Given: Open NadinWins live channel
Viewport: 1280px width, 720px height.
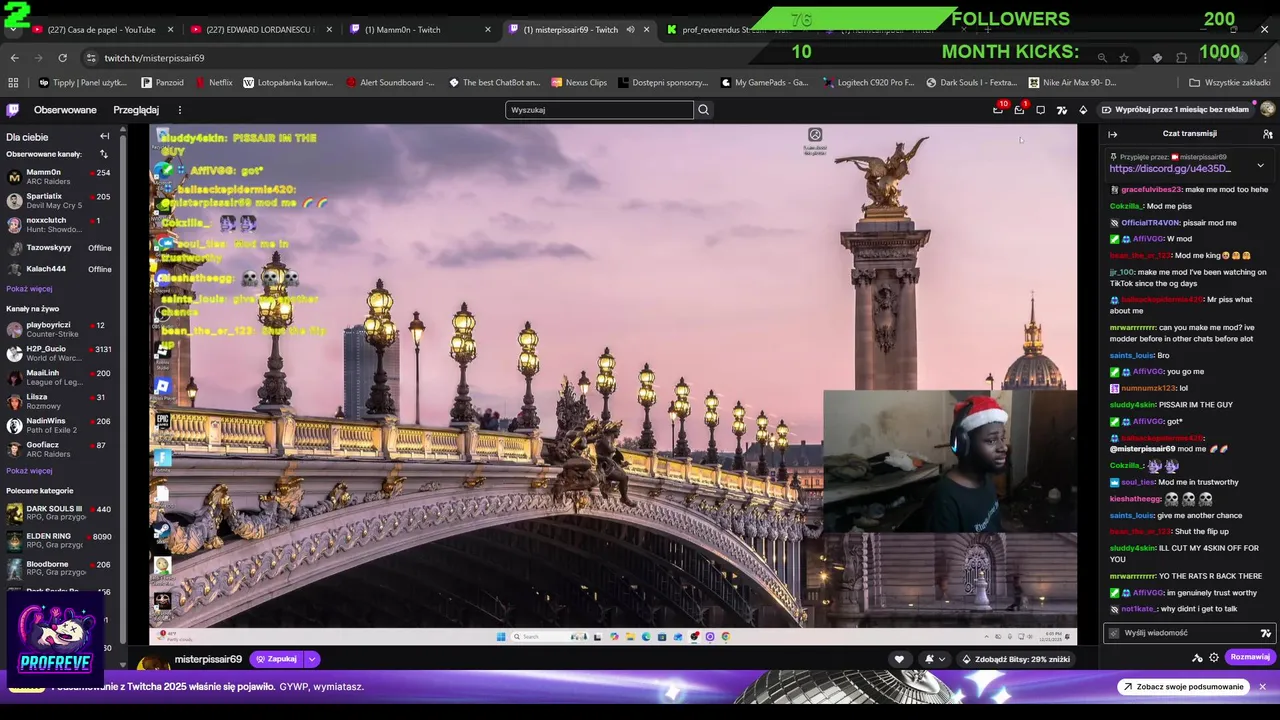Looking at the screenshot, I should [x=59, y=425].
